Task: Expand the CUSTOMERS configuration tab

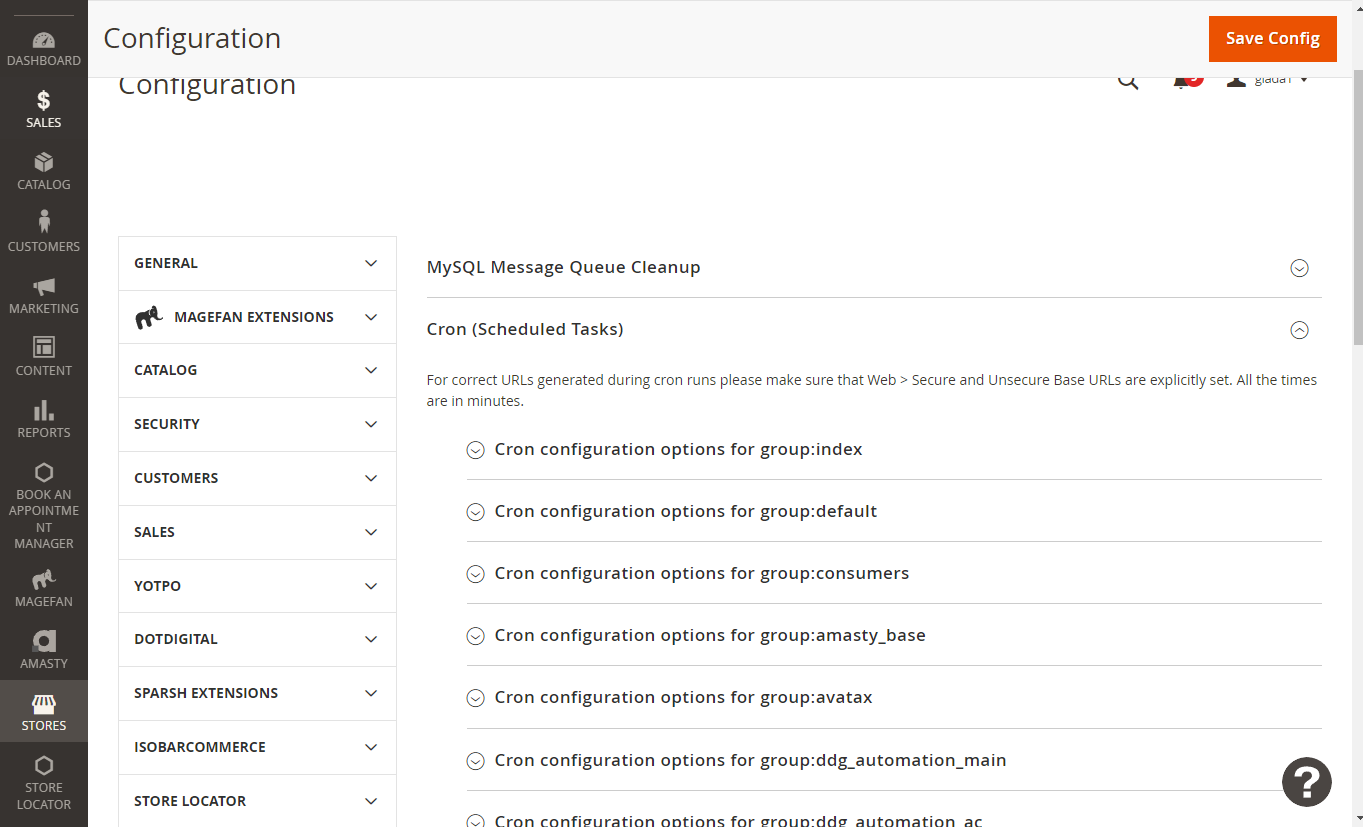Action: pos(257,478)
